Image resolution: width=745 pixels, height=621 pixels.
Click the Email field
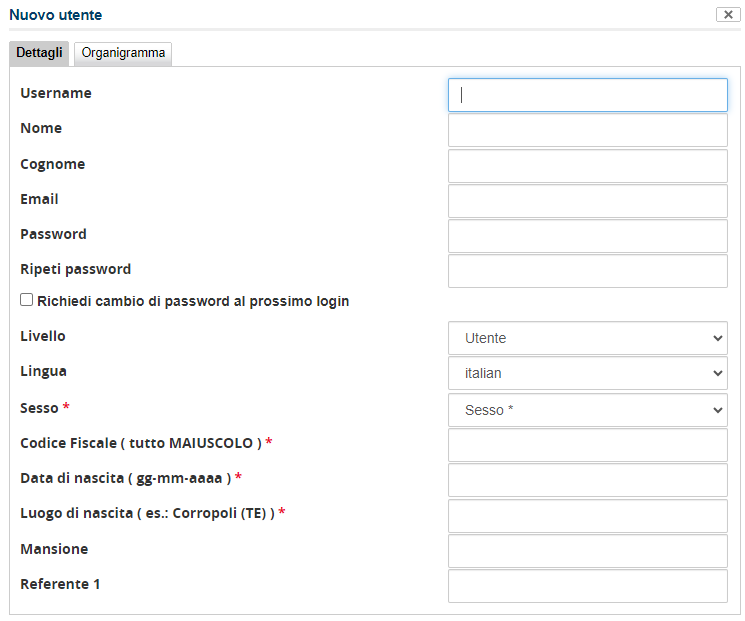pyautogui.click(x=587, y=201)
